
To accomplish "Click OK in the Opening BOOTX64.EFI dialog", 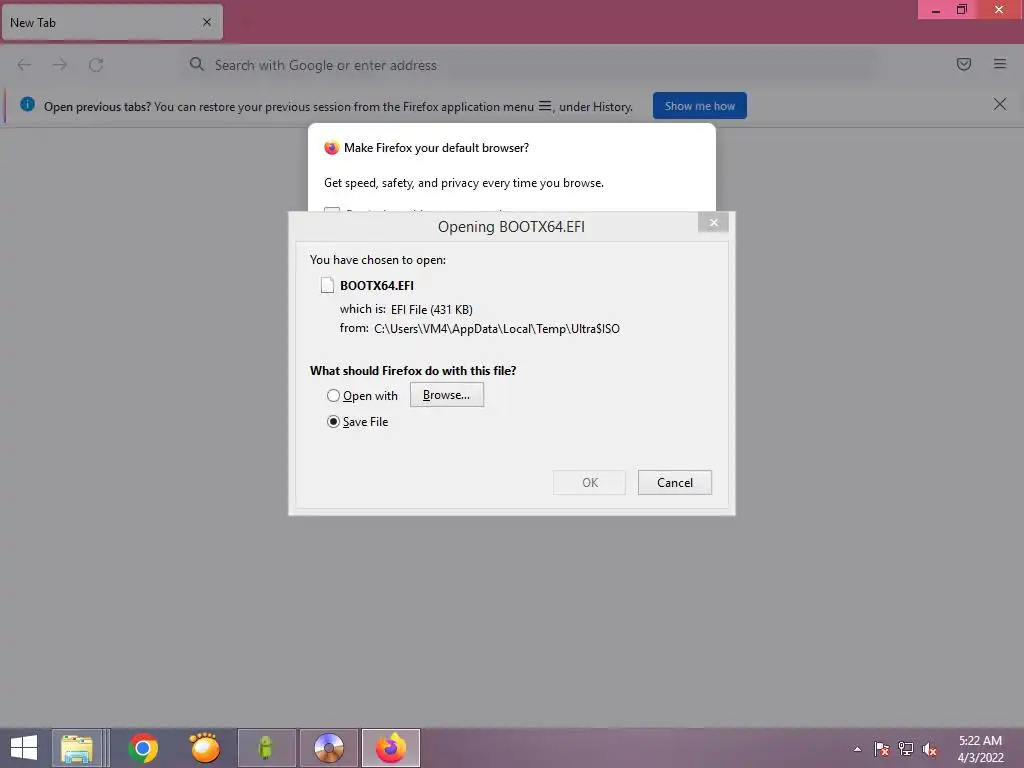I will click(x=590, y=483).
